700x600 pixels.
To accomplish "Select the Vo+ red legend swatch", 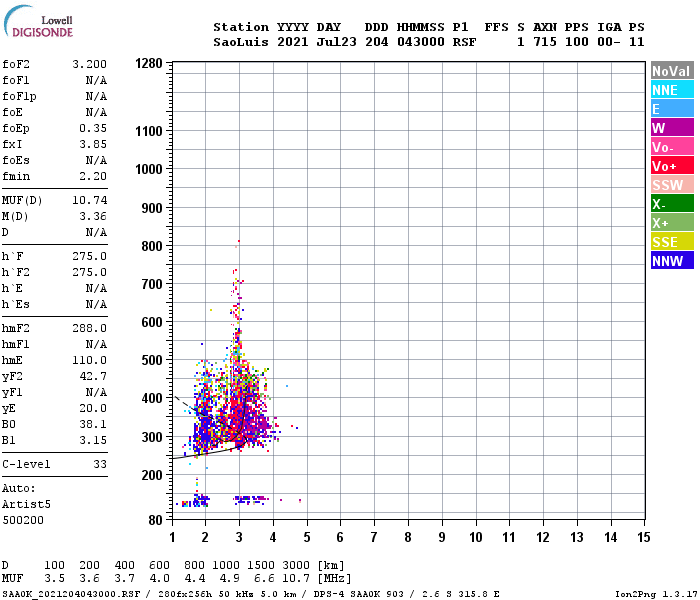I will (x=672, y=166).
